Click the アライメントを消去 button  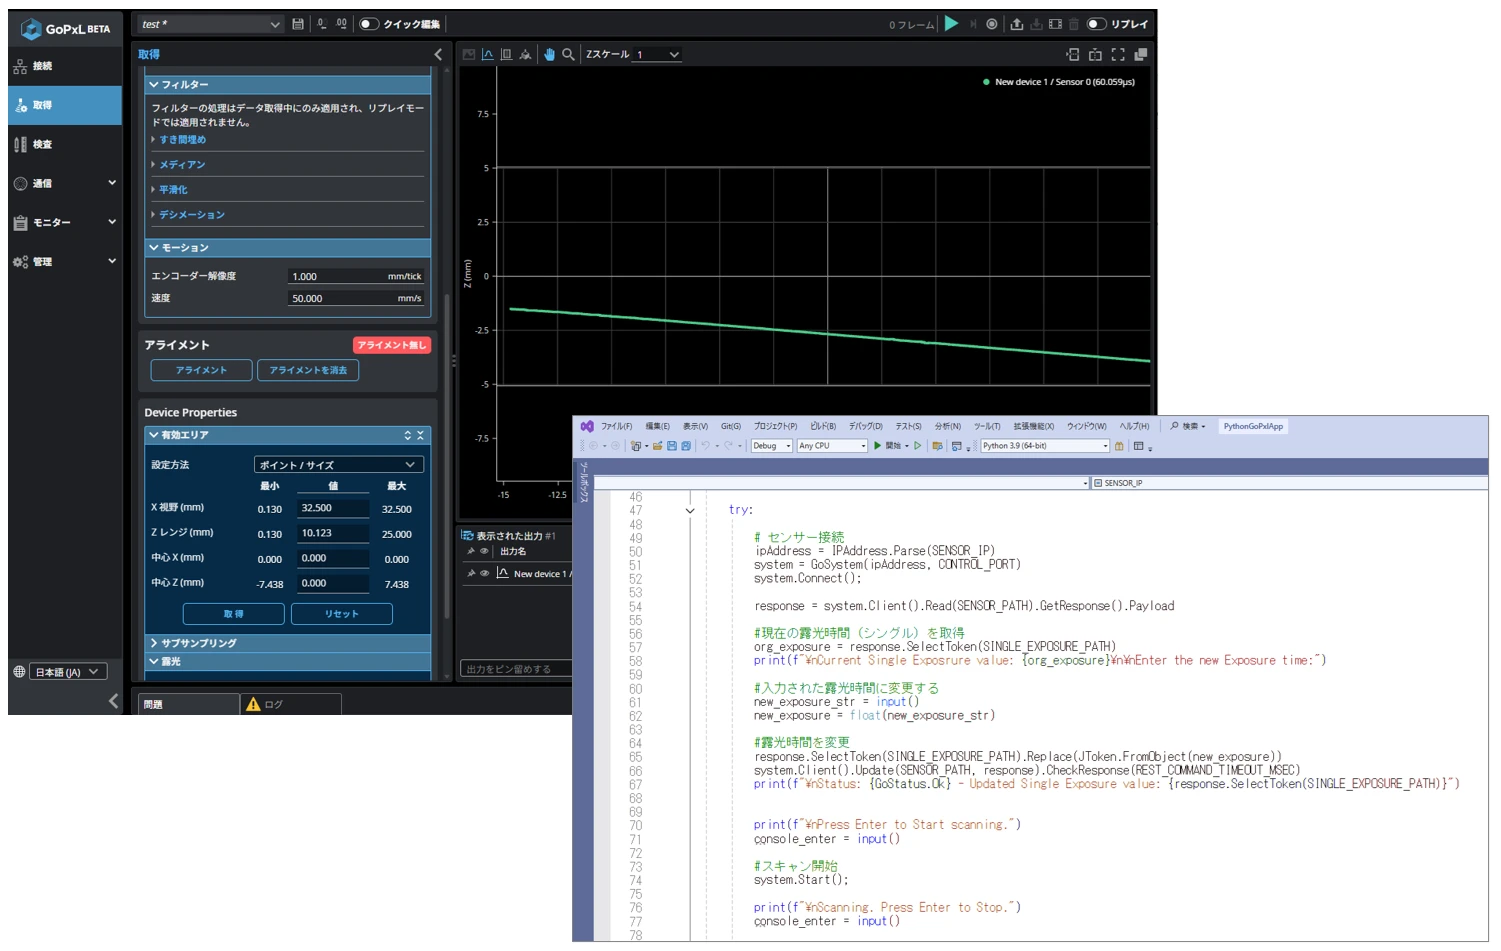(308, 370)
